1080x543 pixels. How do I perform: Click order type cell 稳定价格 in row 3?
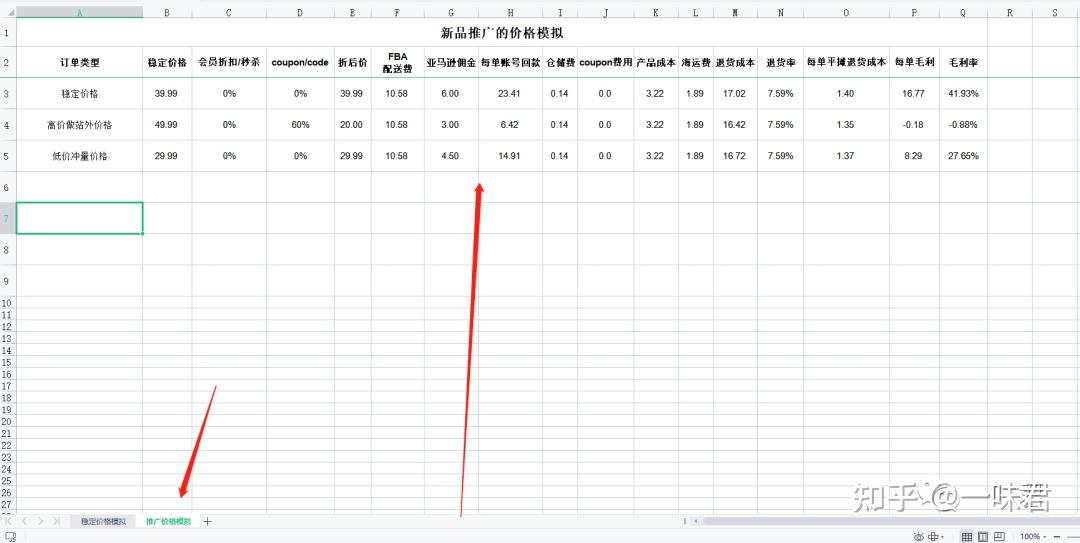tap(79, 94)
